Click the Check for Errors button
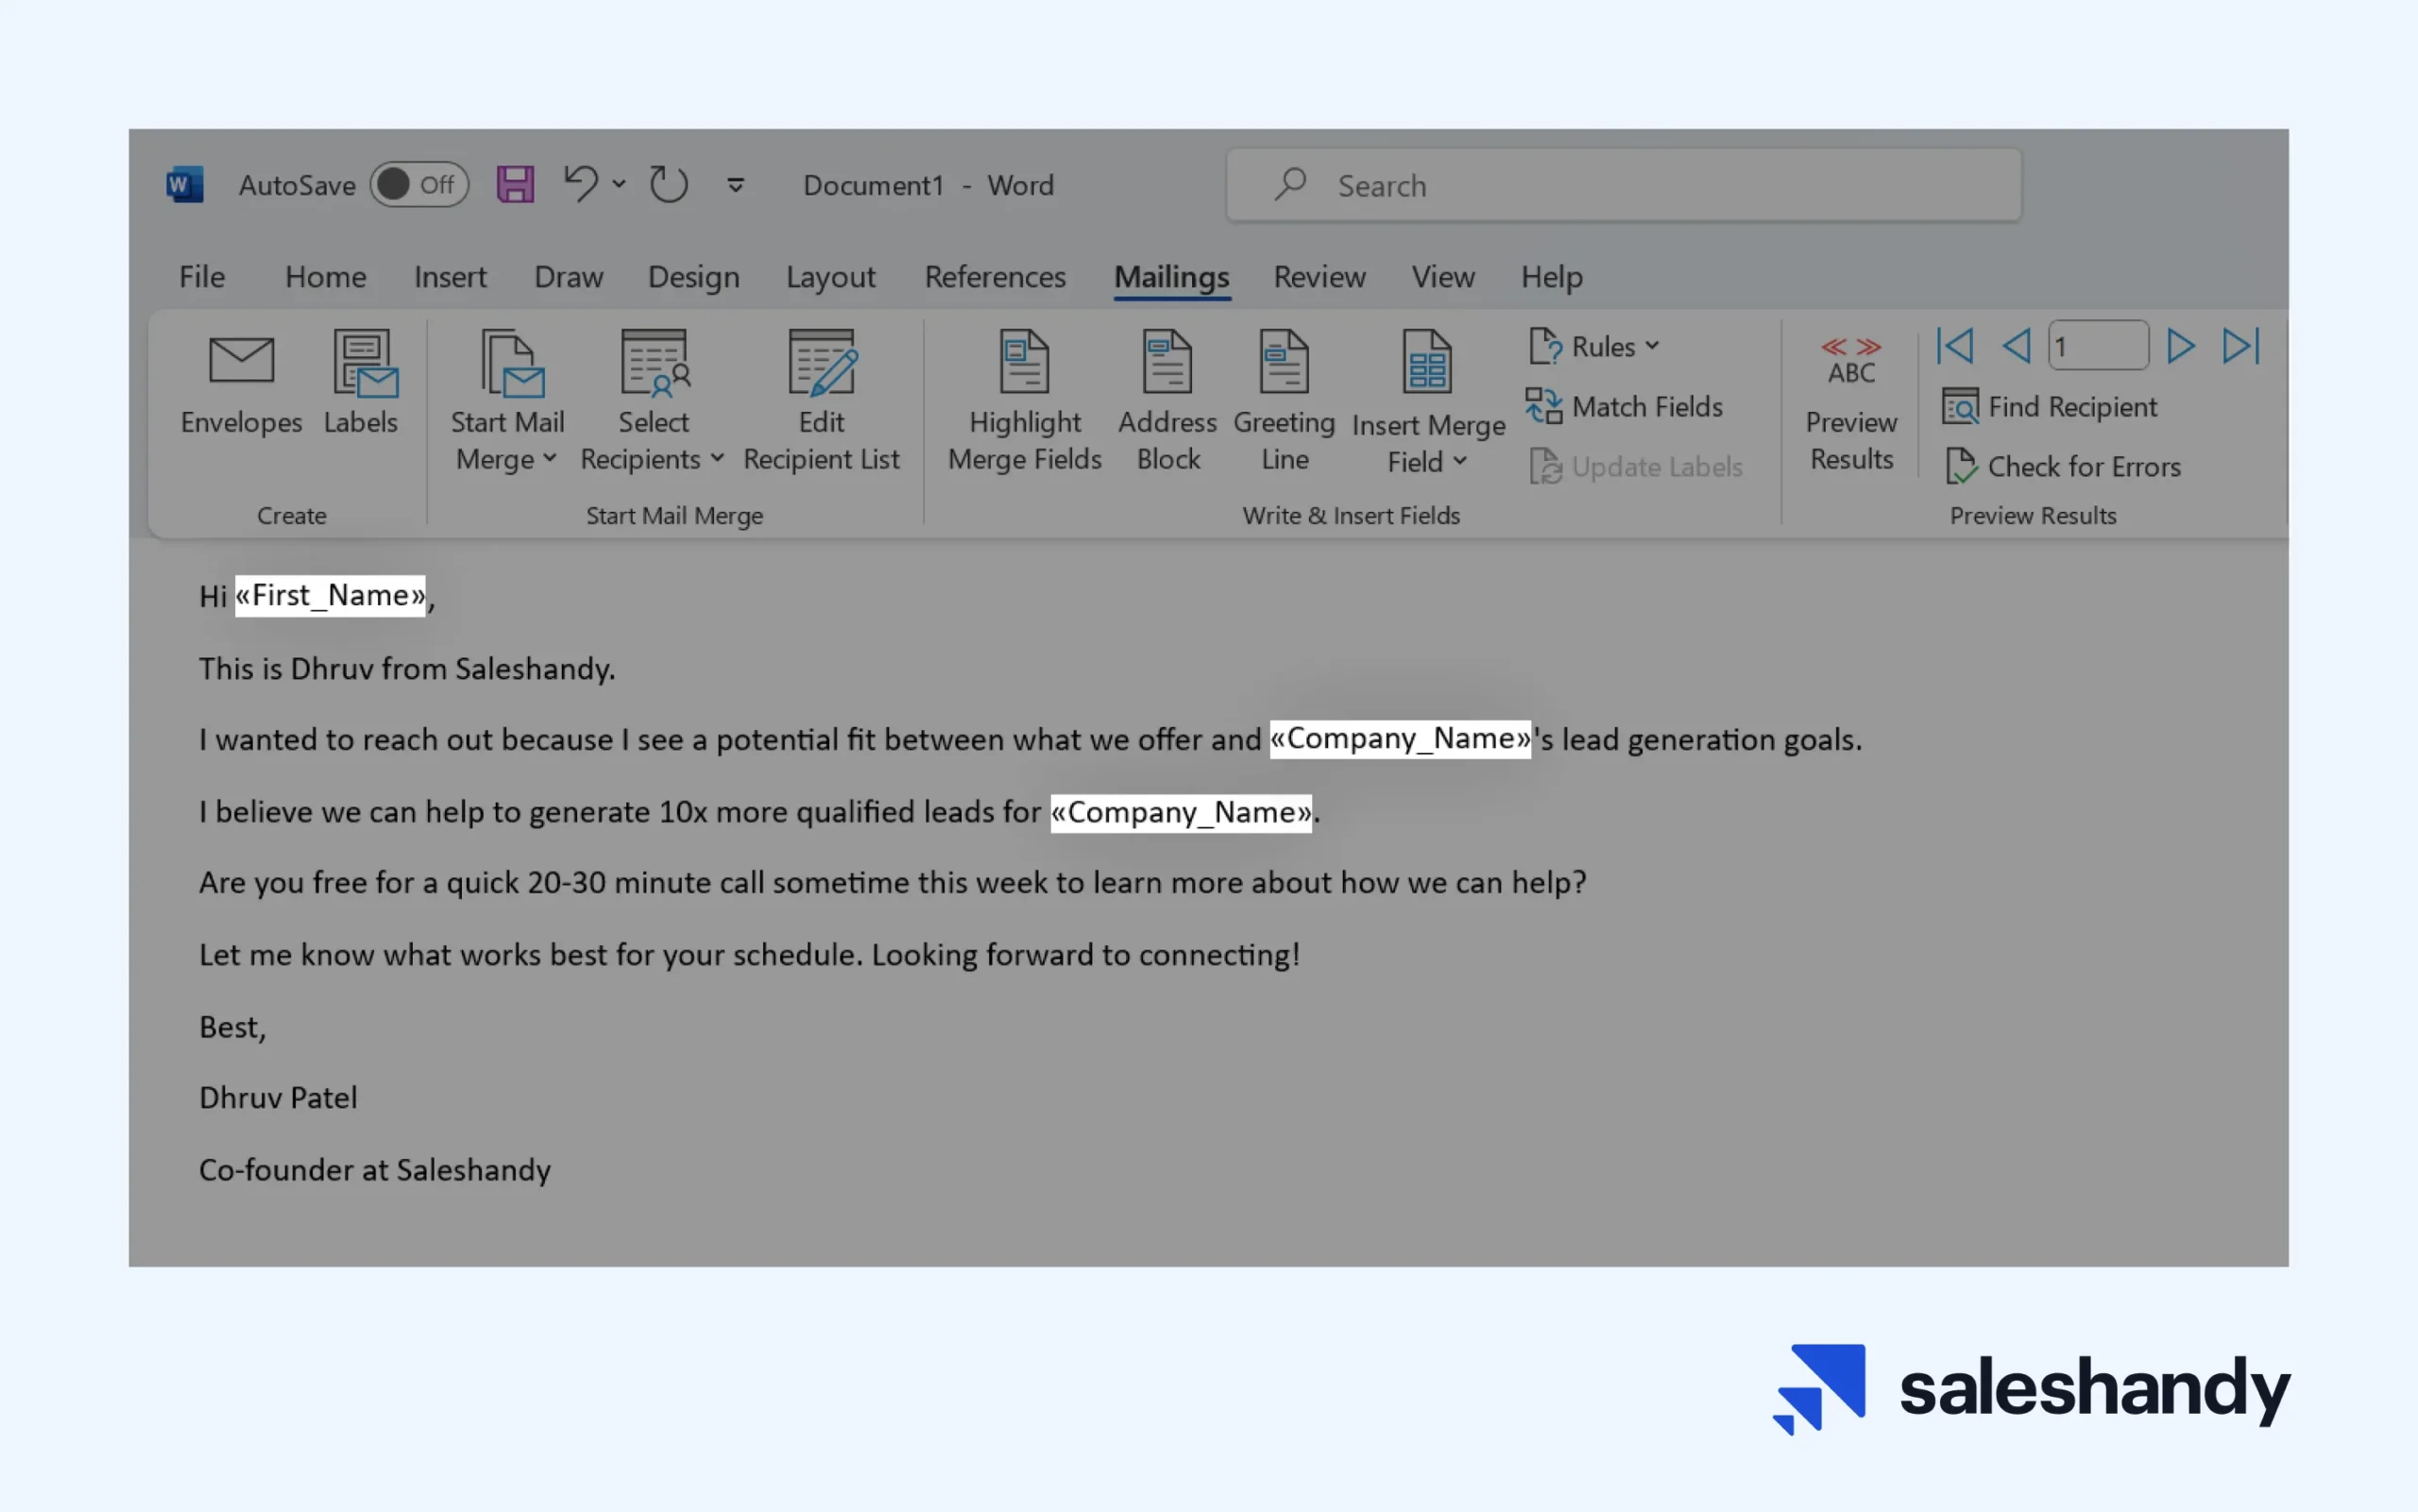This screenshot has height=1512, width=2418. 2062,466
